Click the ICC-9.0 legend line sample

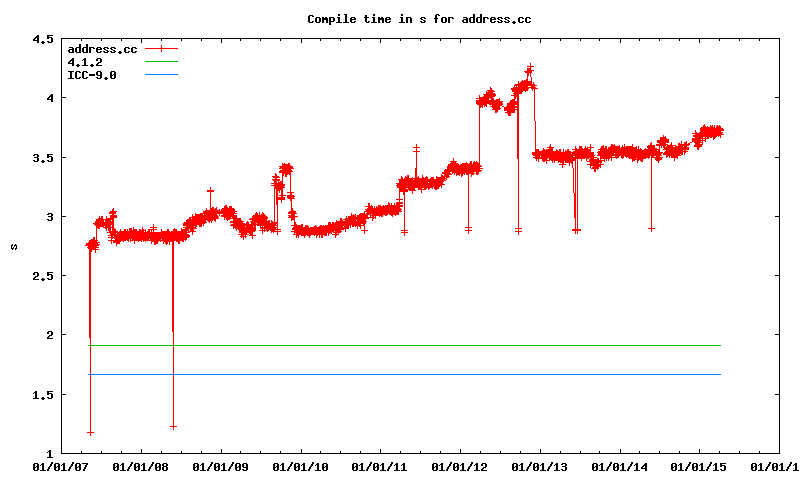[x=161, y=75]
